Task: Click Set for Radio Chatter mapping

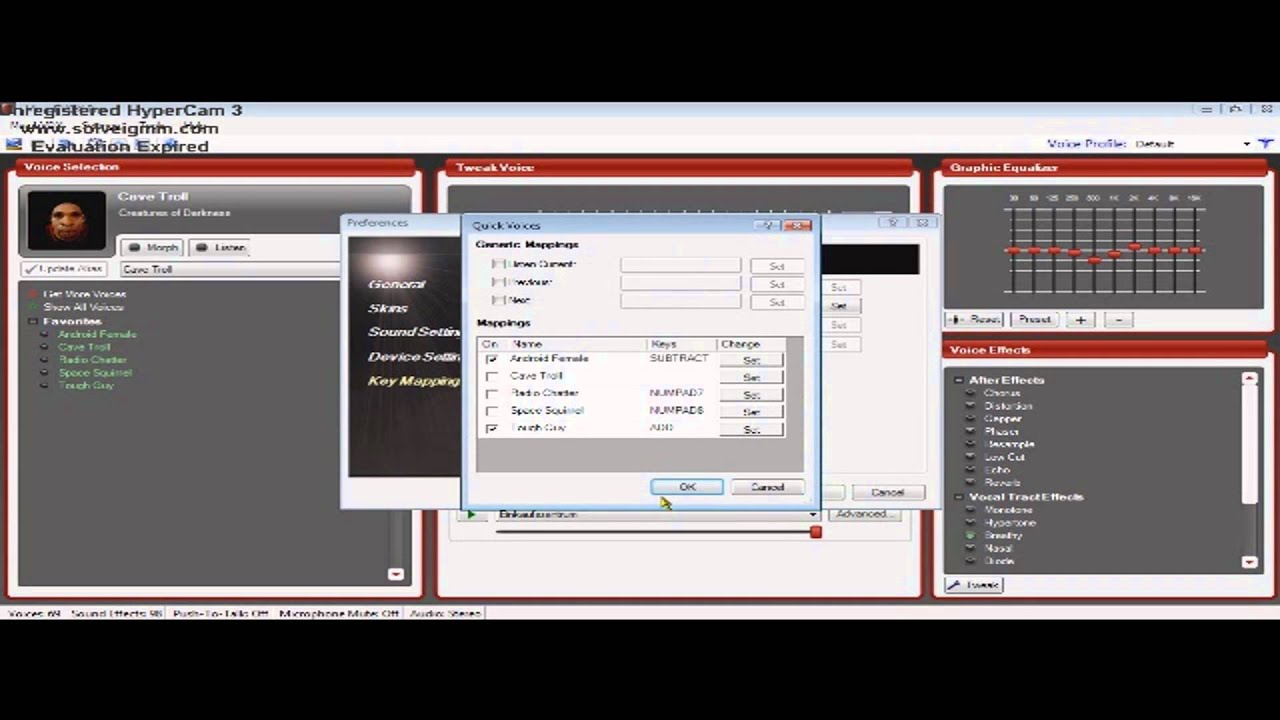Action: (751, 395)
